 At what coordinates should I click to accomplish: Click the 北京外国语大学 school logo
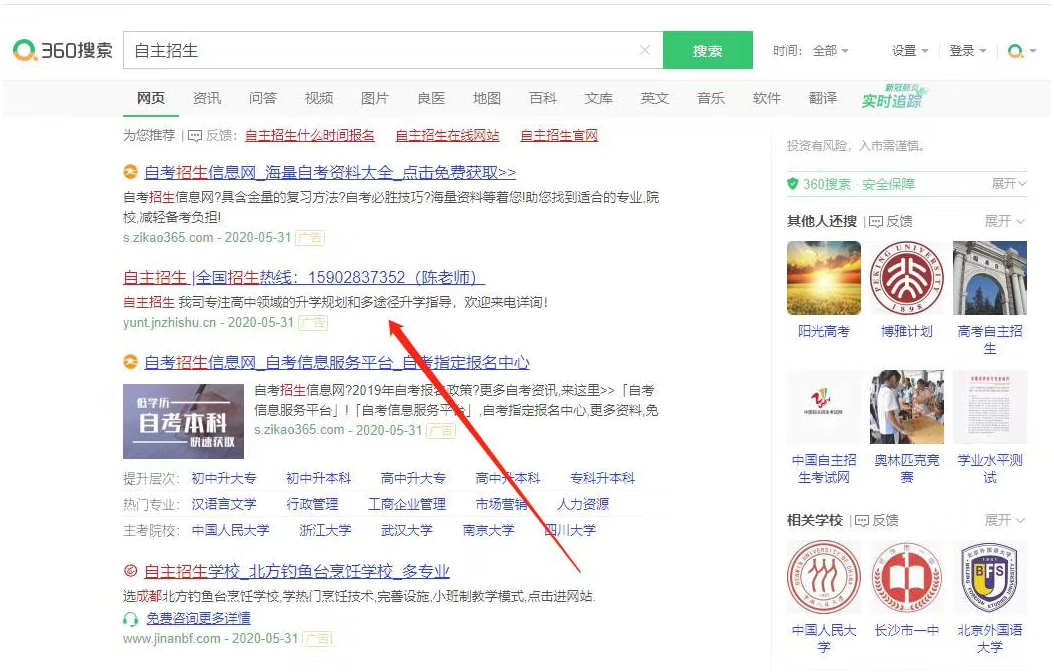pos(989,577)
